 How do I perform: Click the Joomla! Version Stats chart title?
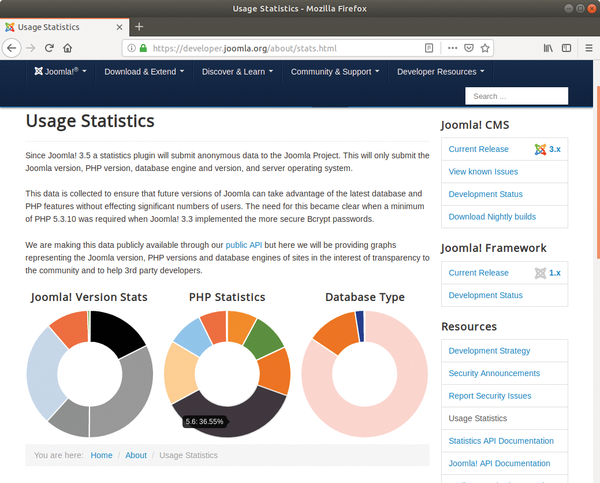[89, 297]
